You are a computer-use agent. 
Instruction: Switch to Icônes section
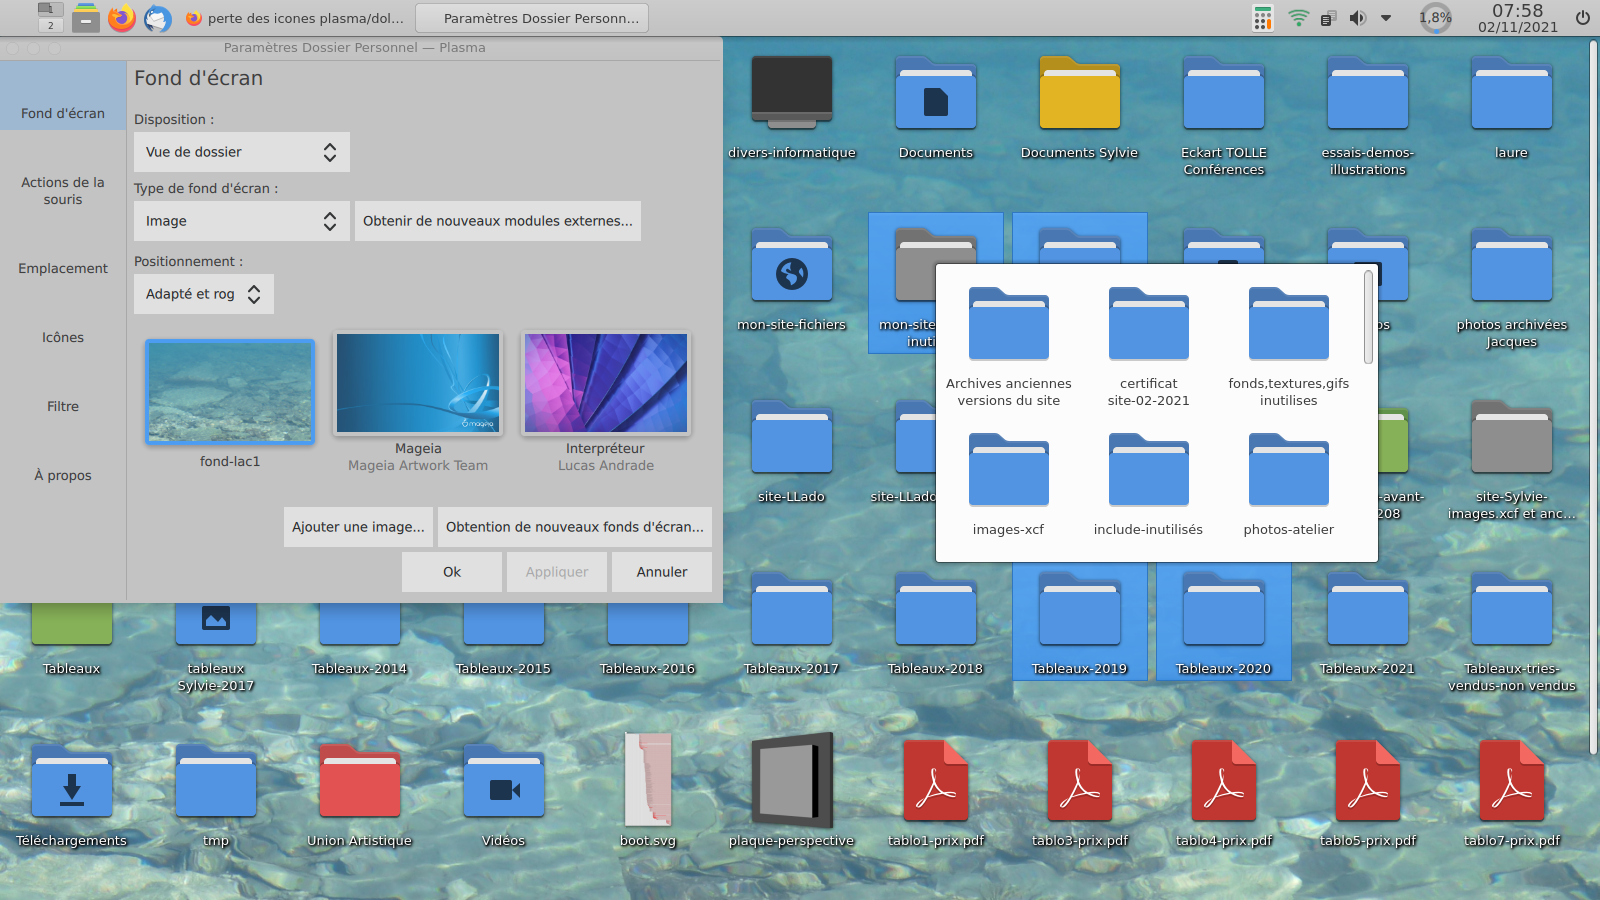[x=63, y=337]
